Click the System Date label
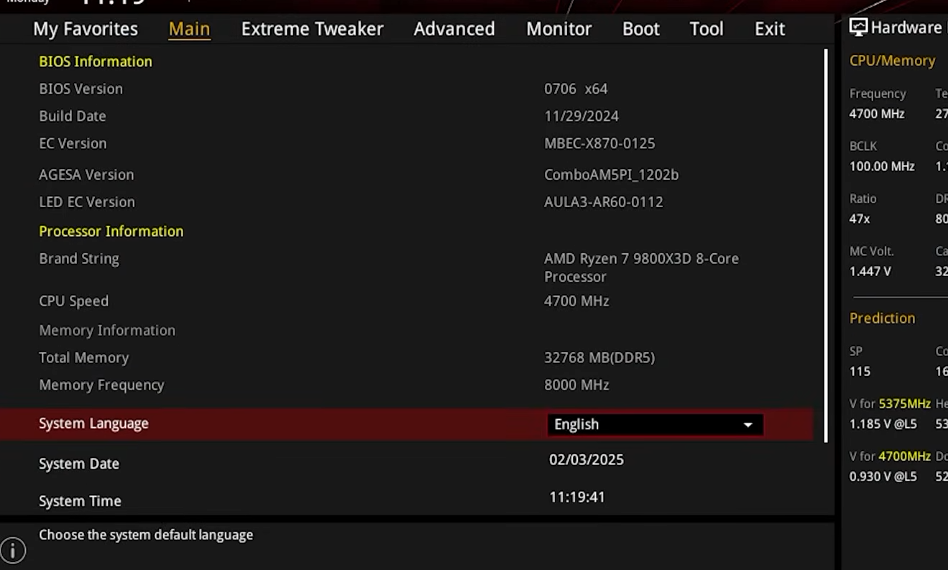The width and height of the screenshot is (948, 570). pos(79,464)
